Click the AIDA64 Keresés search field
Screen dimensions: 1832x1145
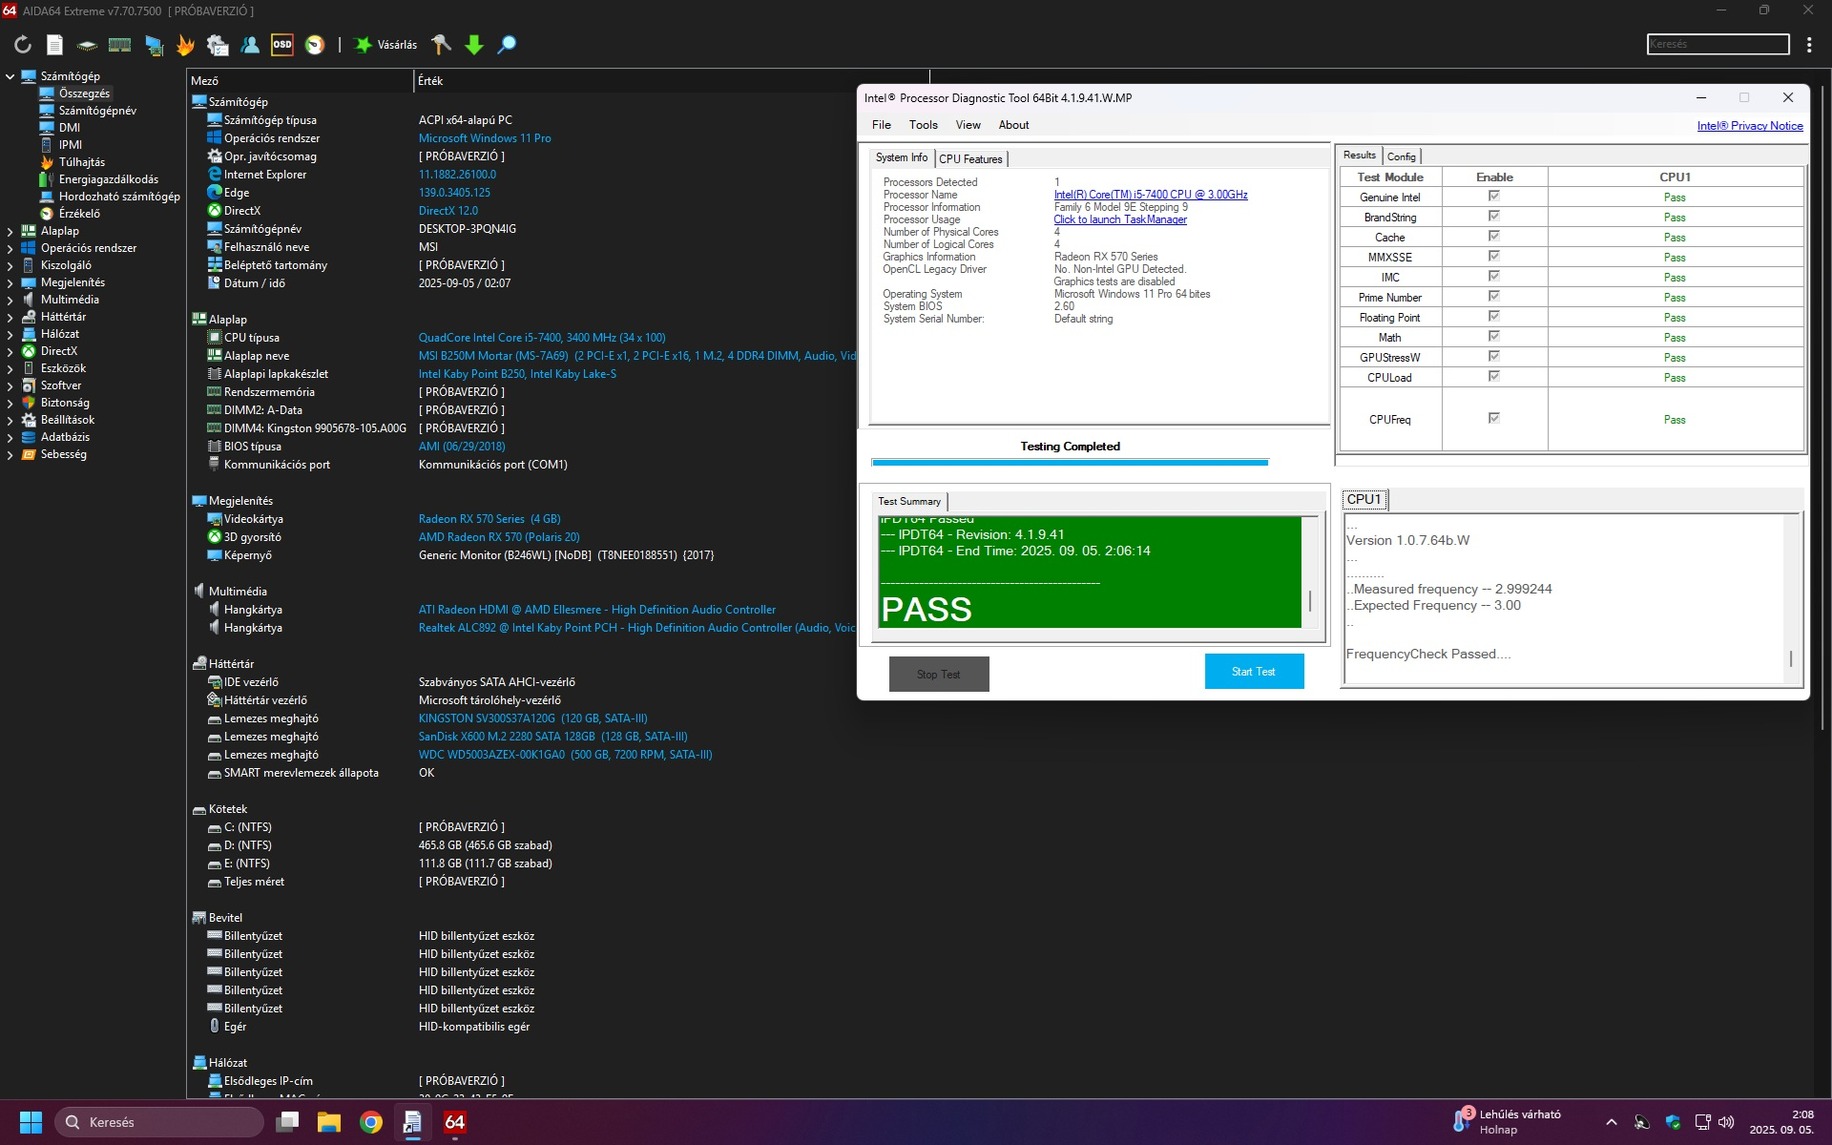tap(1718, 44)
